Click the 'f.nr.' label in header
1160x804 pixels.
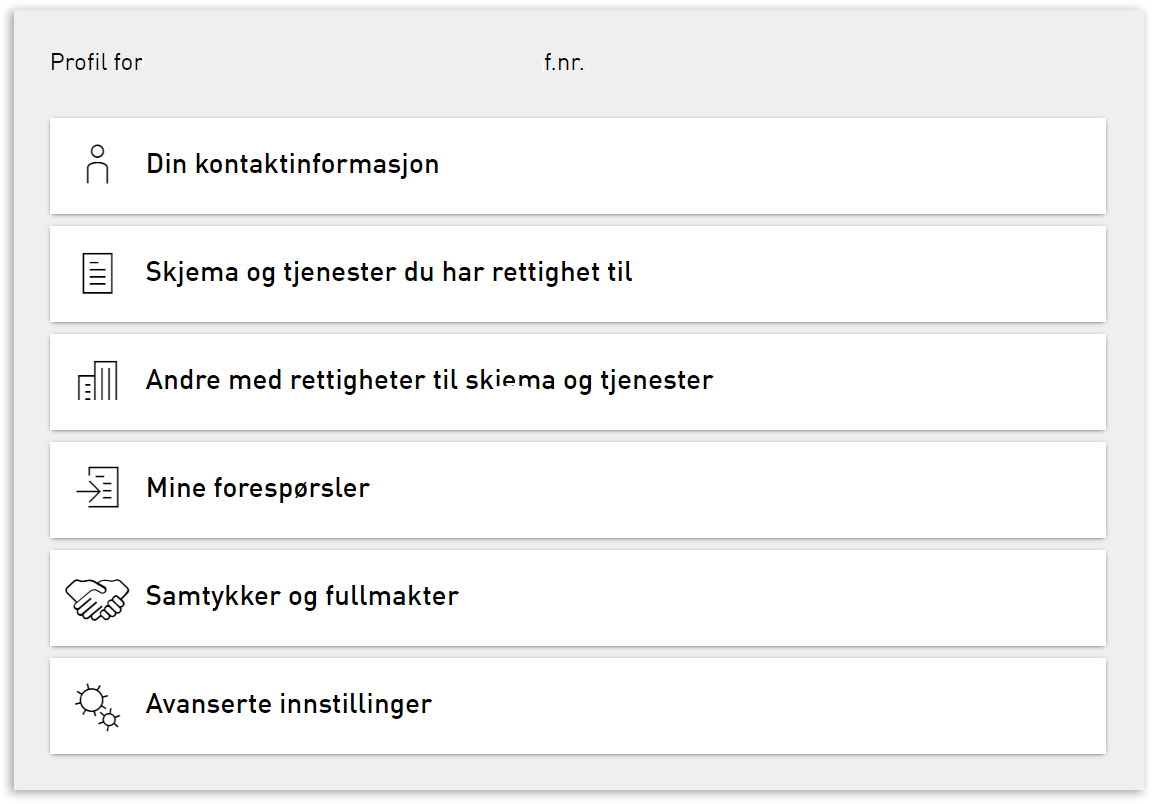564,64
